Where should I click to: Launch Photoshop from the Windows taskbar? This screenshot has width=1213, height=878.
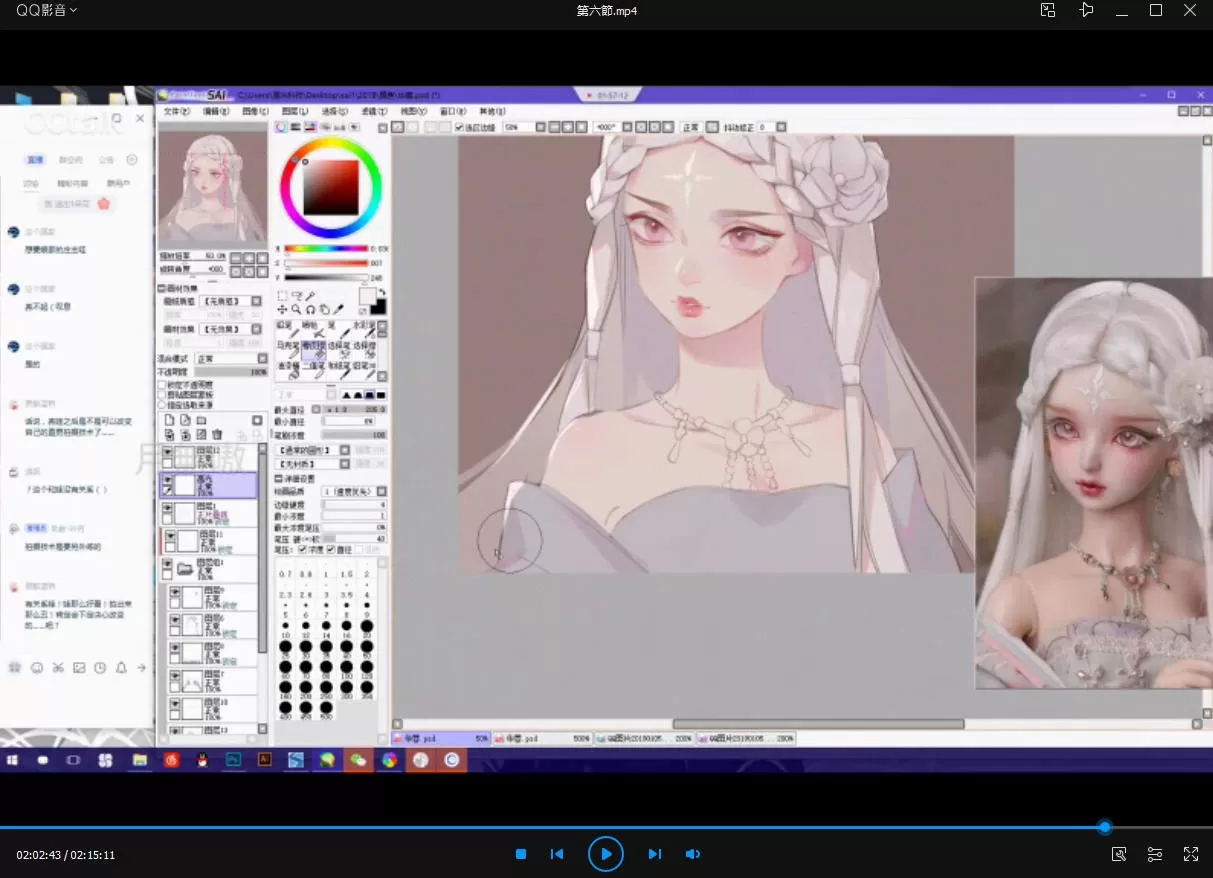pos(232,760)
